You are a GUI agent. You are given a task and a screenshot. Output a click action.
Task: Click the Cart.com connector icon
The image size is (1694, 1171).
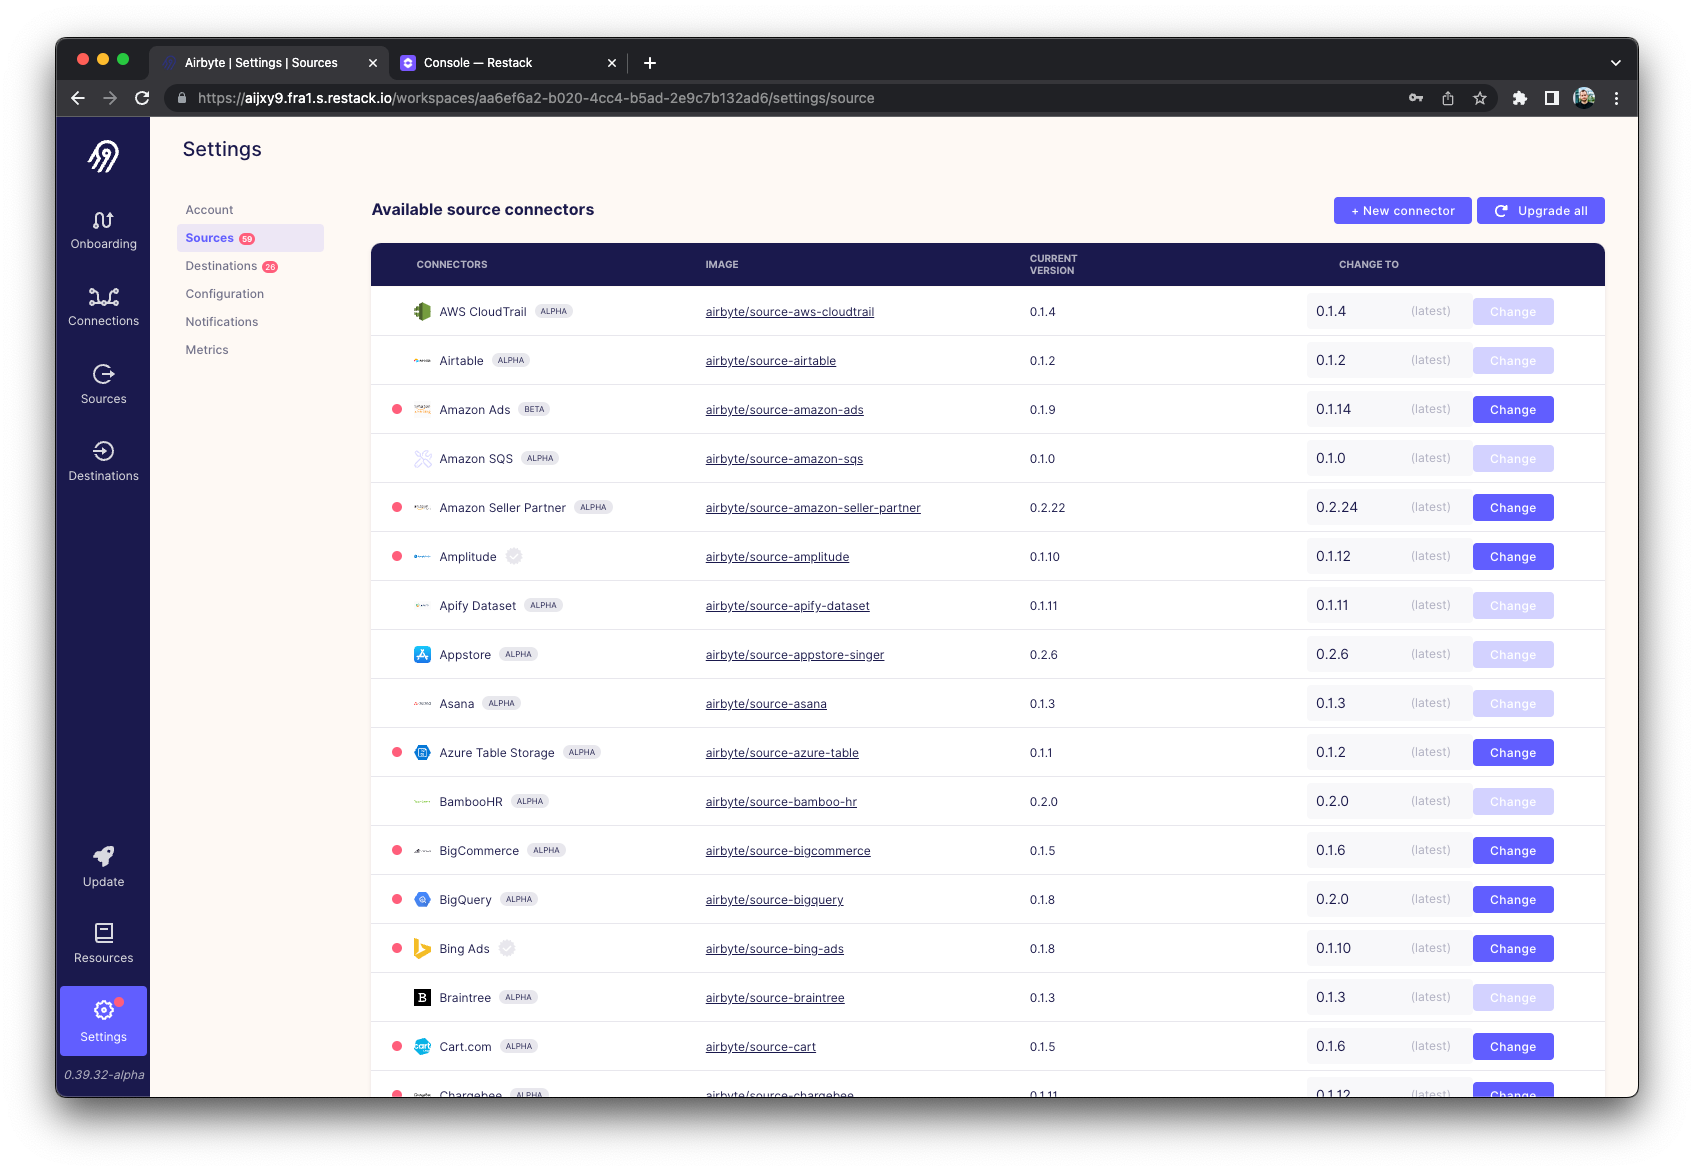click(422, 1047)
